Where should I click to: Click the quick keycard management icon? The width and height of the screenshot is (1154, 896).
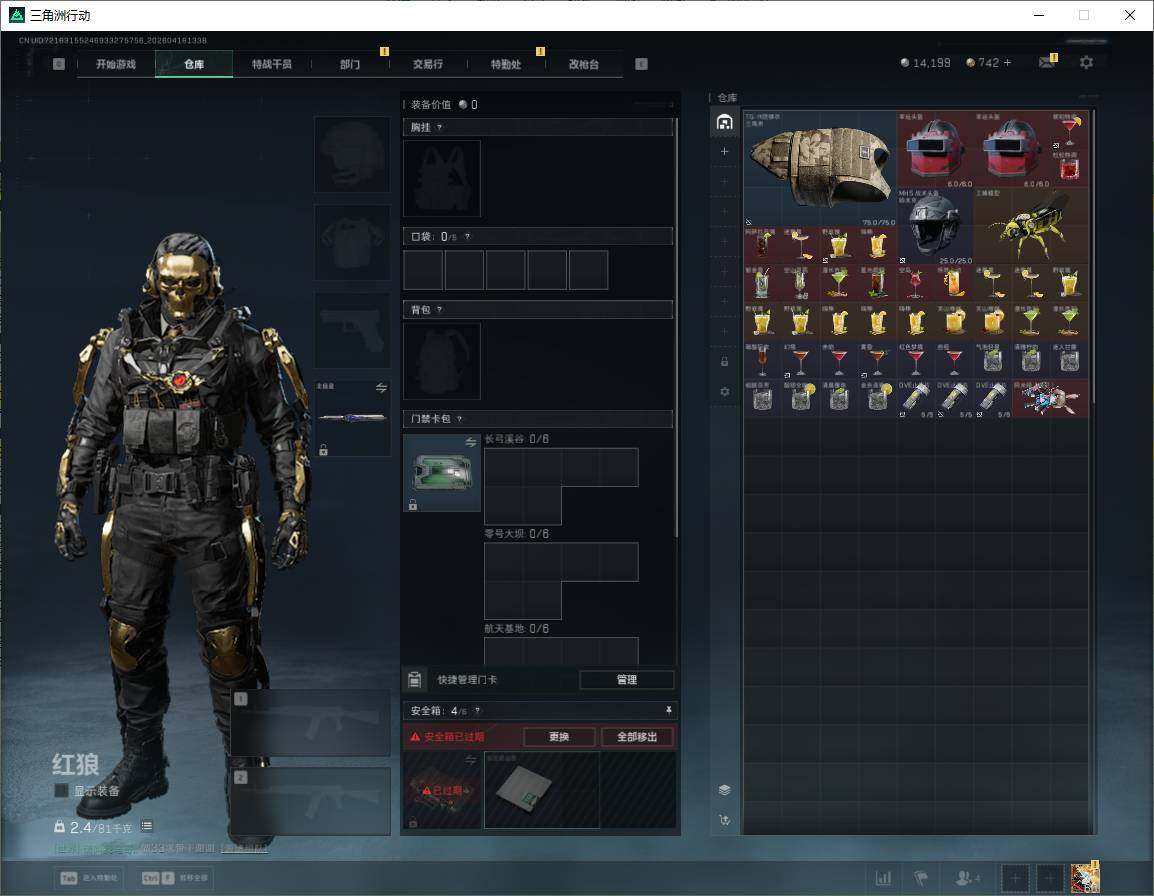pos(414,680)
